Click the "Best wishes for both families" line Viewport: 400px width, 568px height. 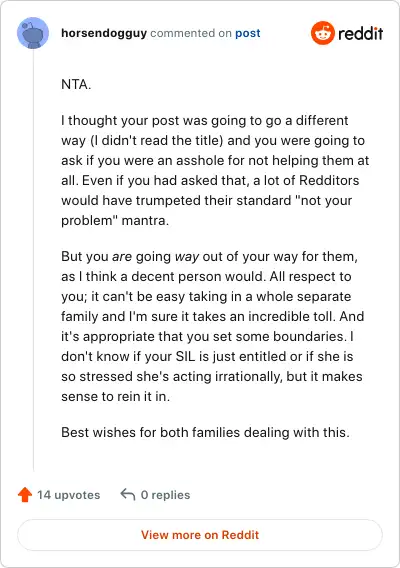click(x=205, y=432)
